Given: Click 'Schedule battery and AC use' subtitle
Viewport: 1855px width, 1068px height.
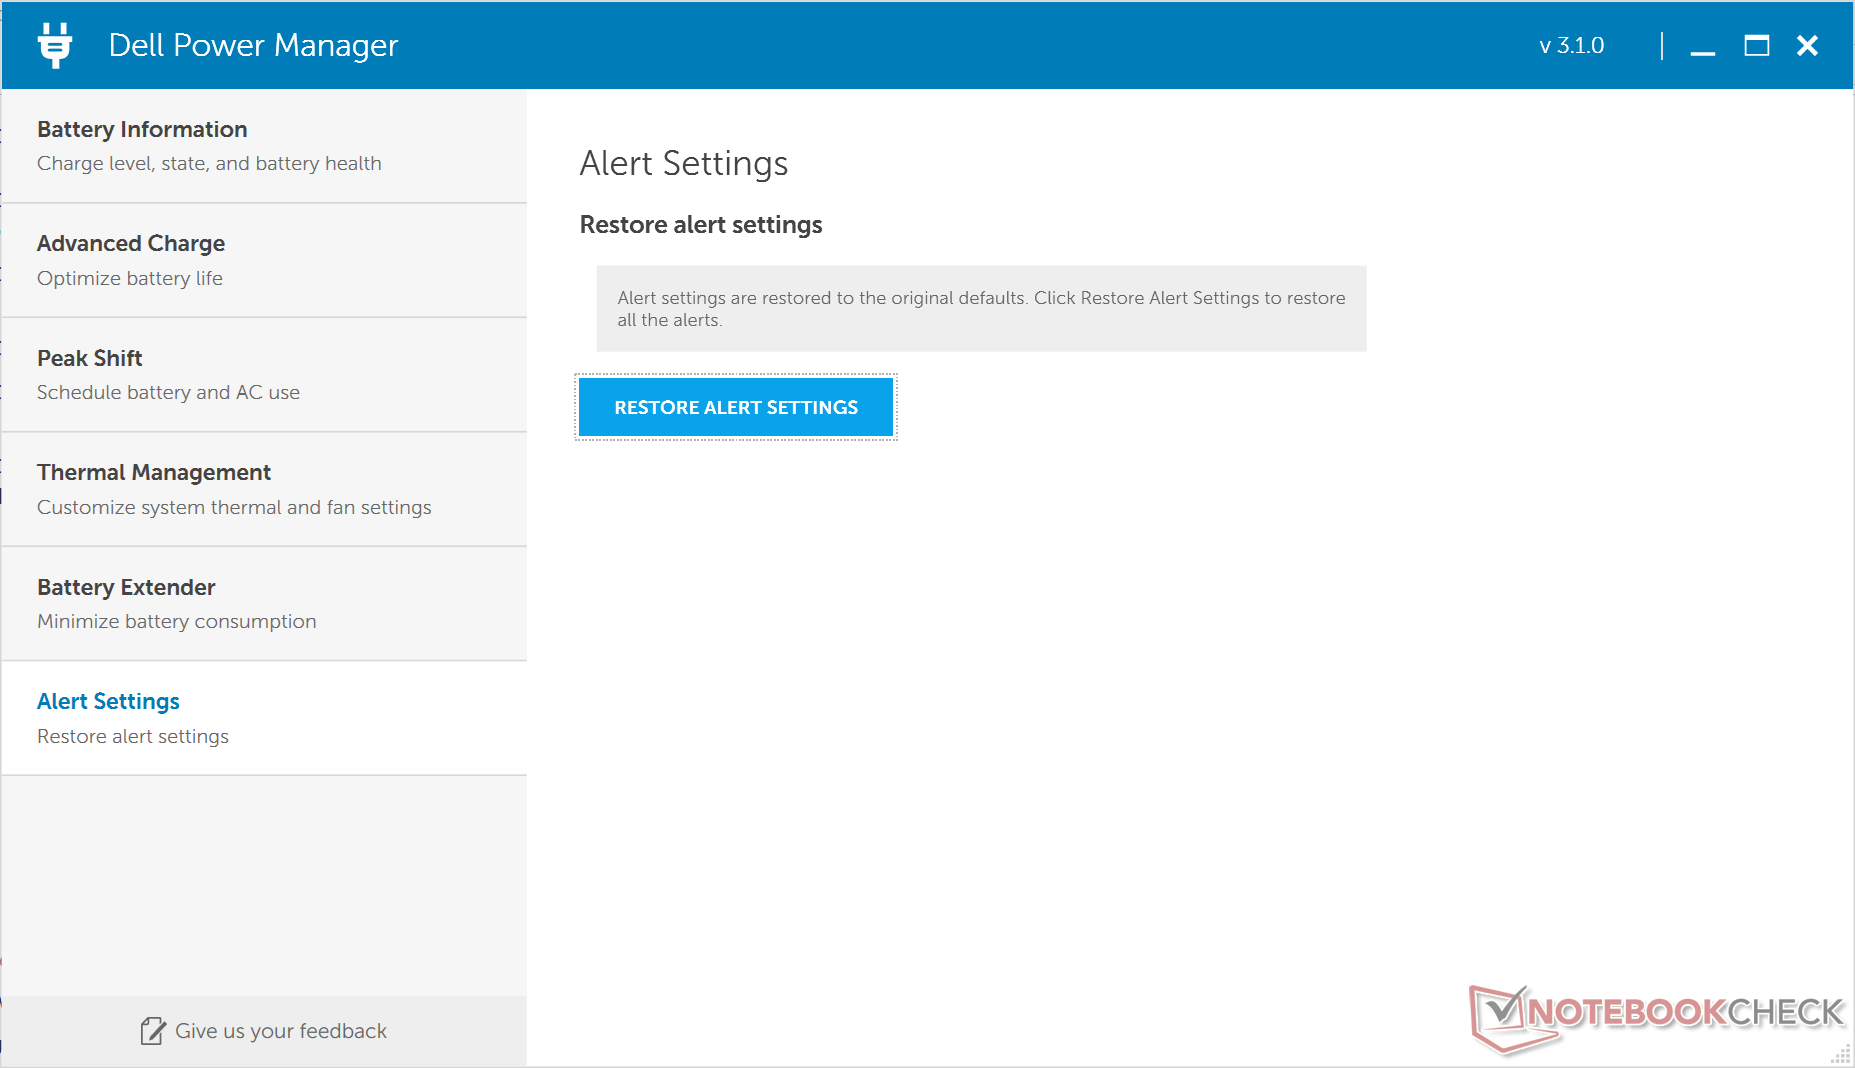Looking at the screenshot, I should click(168, 392).
